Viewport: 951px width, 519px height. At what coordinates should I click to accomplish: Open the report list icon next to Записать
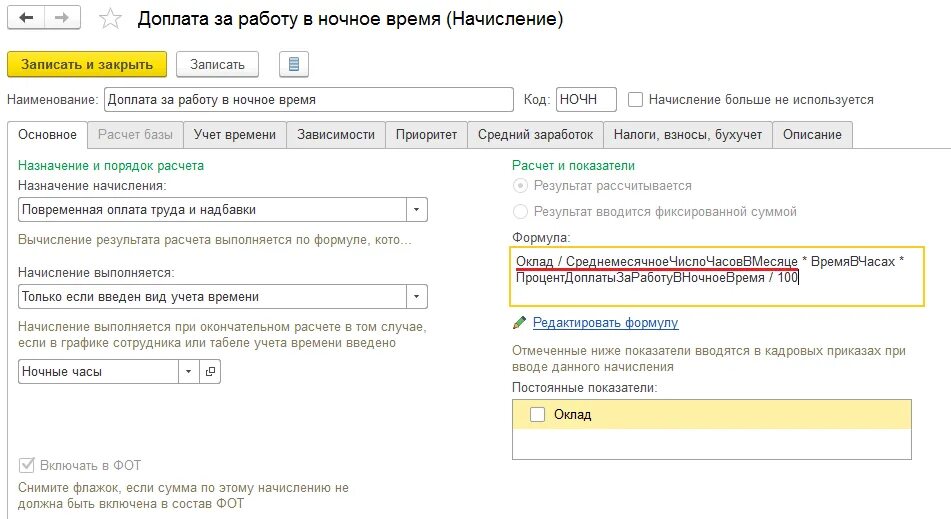pos(294,64)
